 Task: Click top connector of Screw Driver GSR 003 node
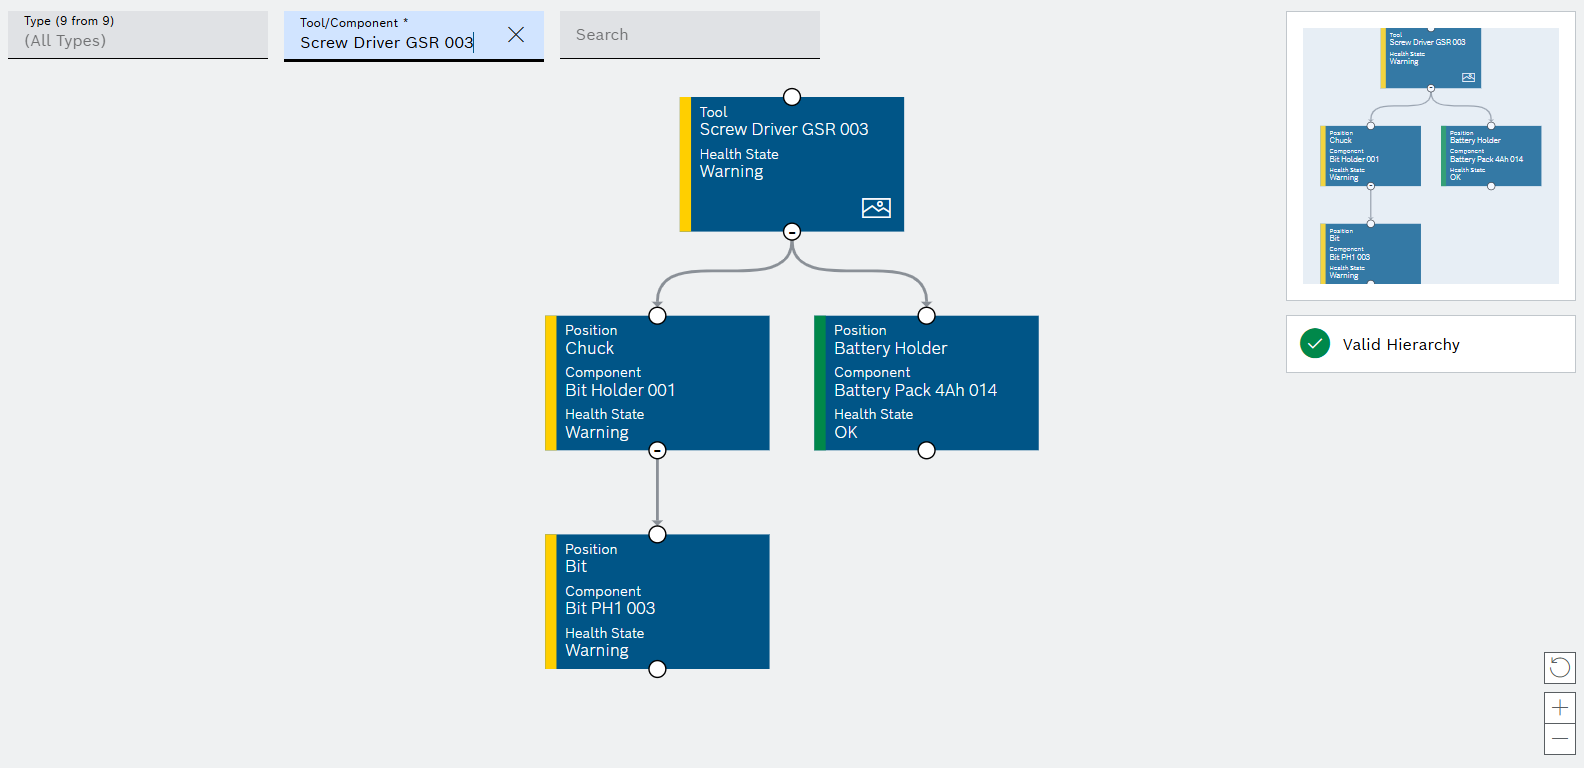[792, 97]
